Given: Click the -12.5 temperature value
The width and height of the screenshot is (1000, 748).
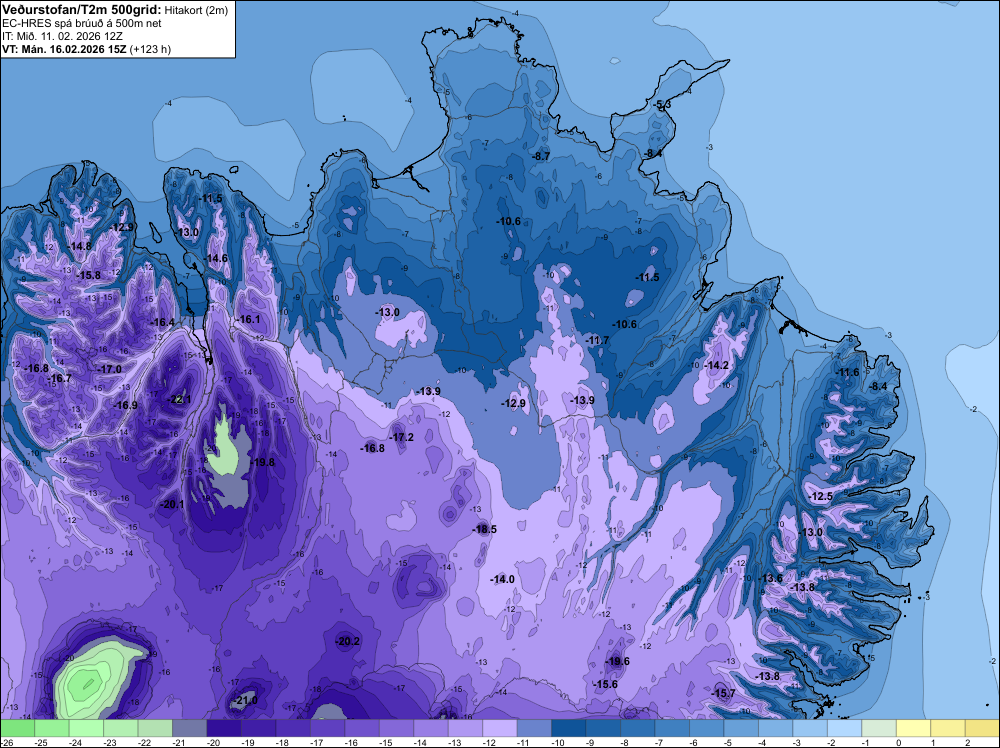Looking at the screenshot, I should (821, 496).
